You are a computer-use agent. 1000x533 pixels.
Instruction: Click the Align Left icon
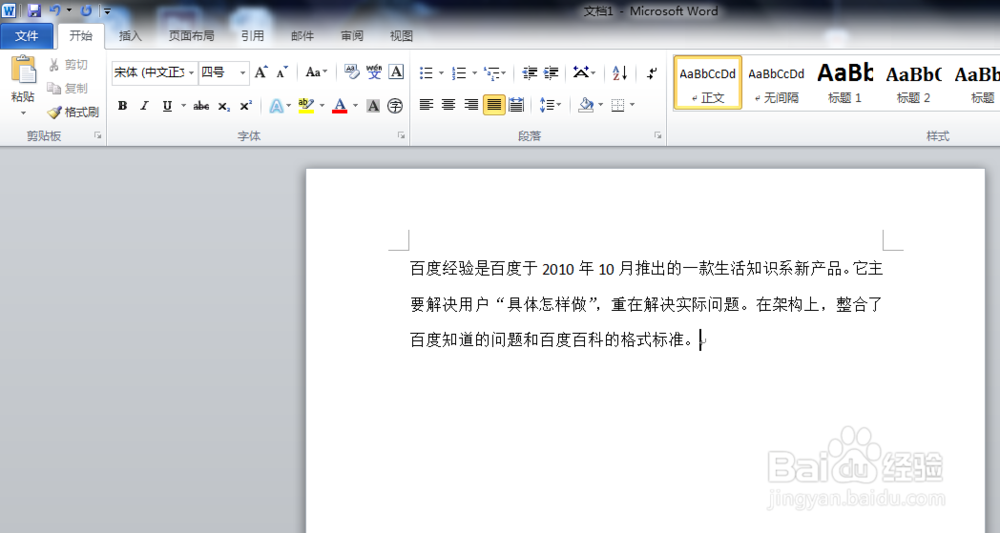(426, 105)
